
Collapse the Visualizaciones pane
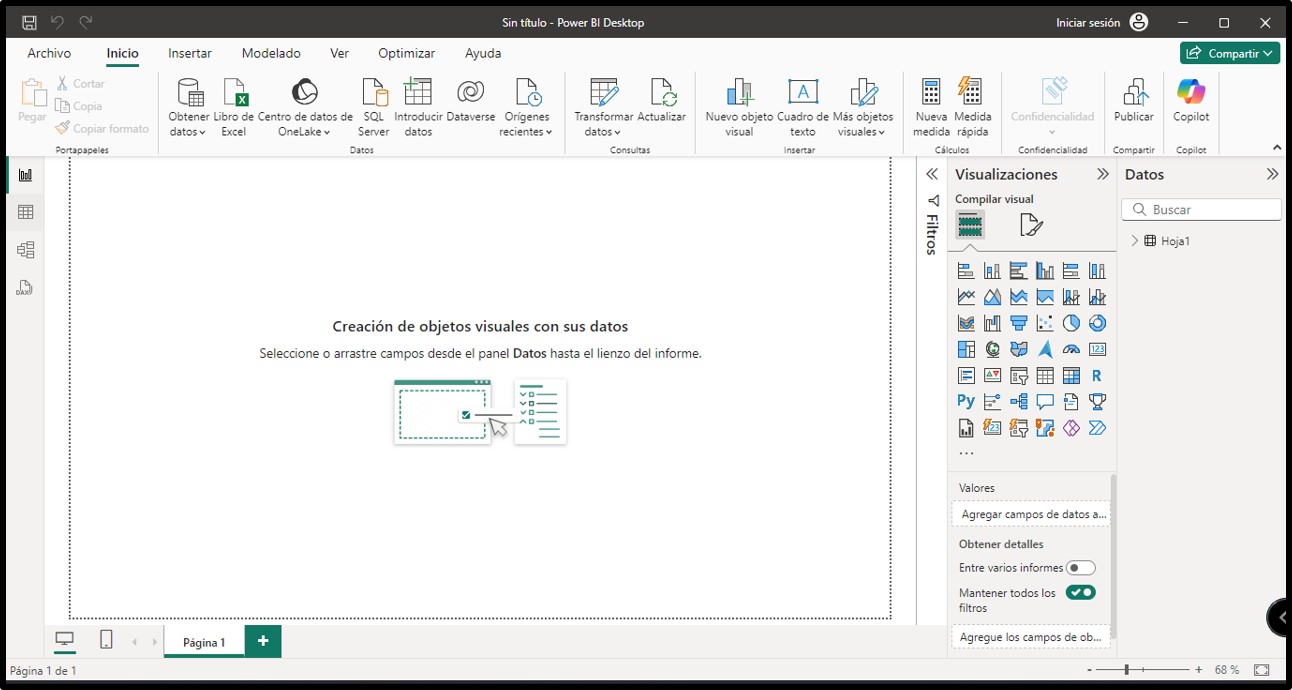click(1103, 174)
